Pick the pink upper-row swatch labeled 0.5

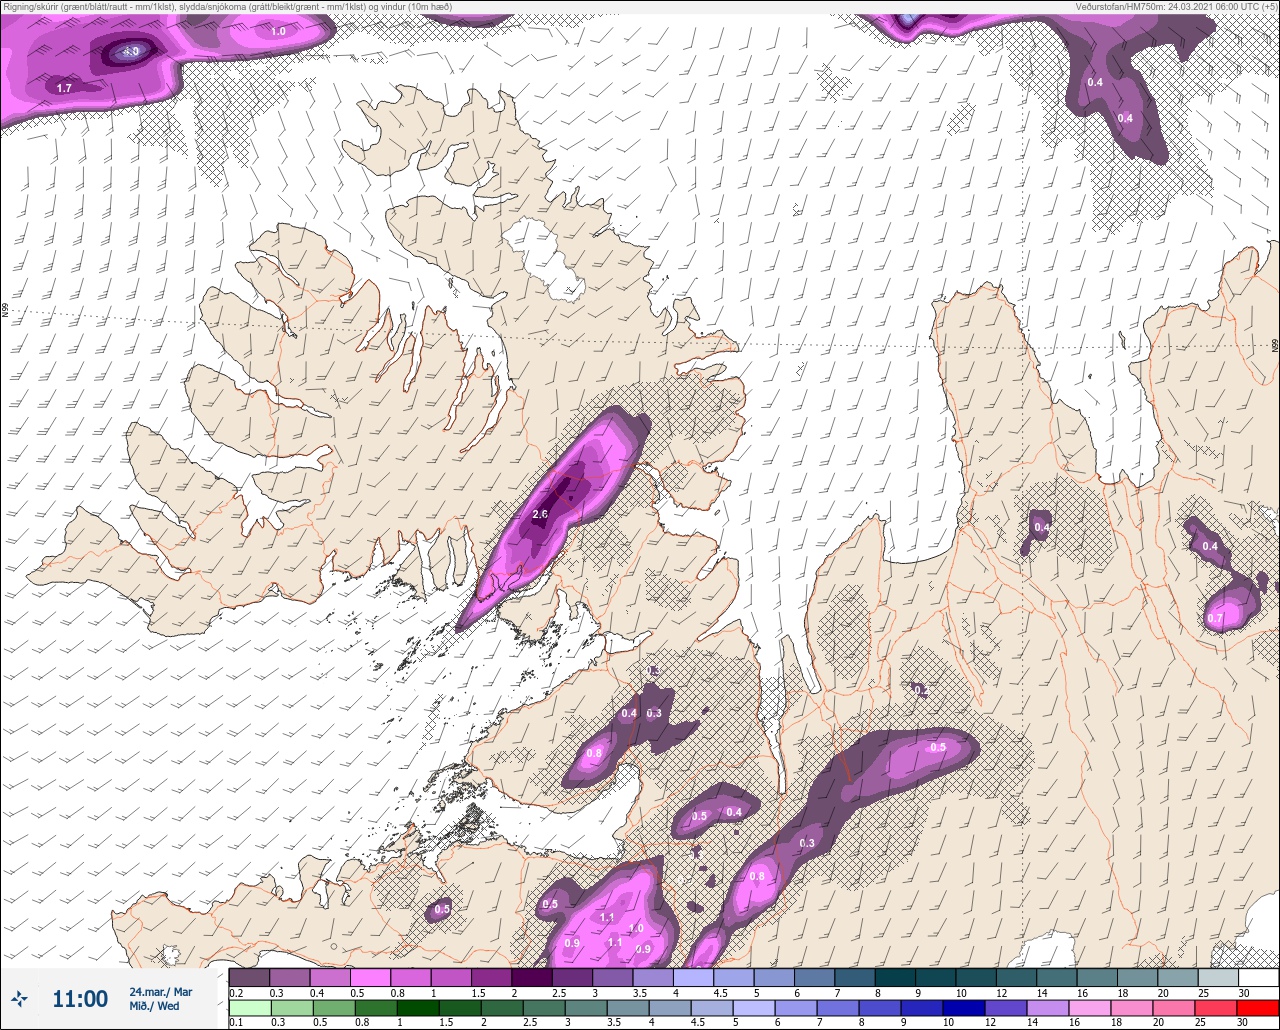tap(370, 976)
